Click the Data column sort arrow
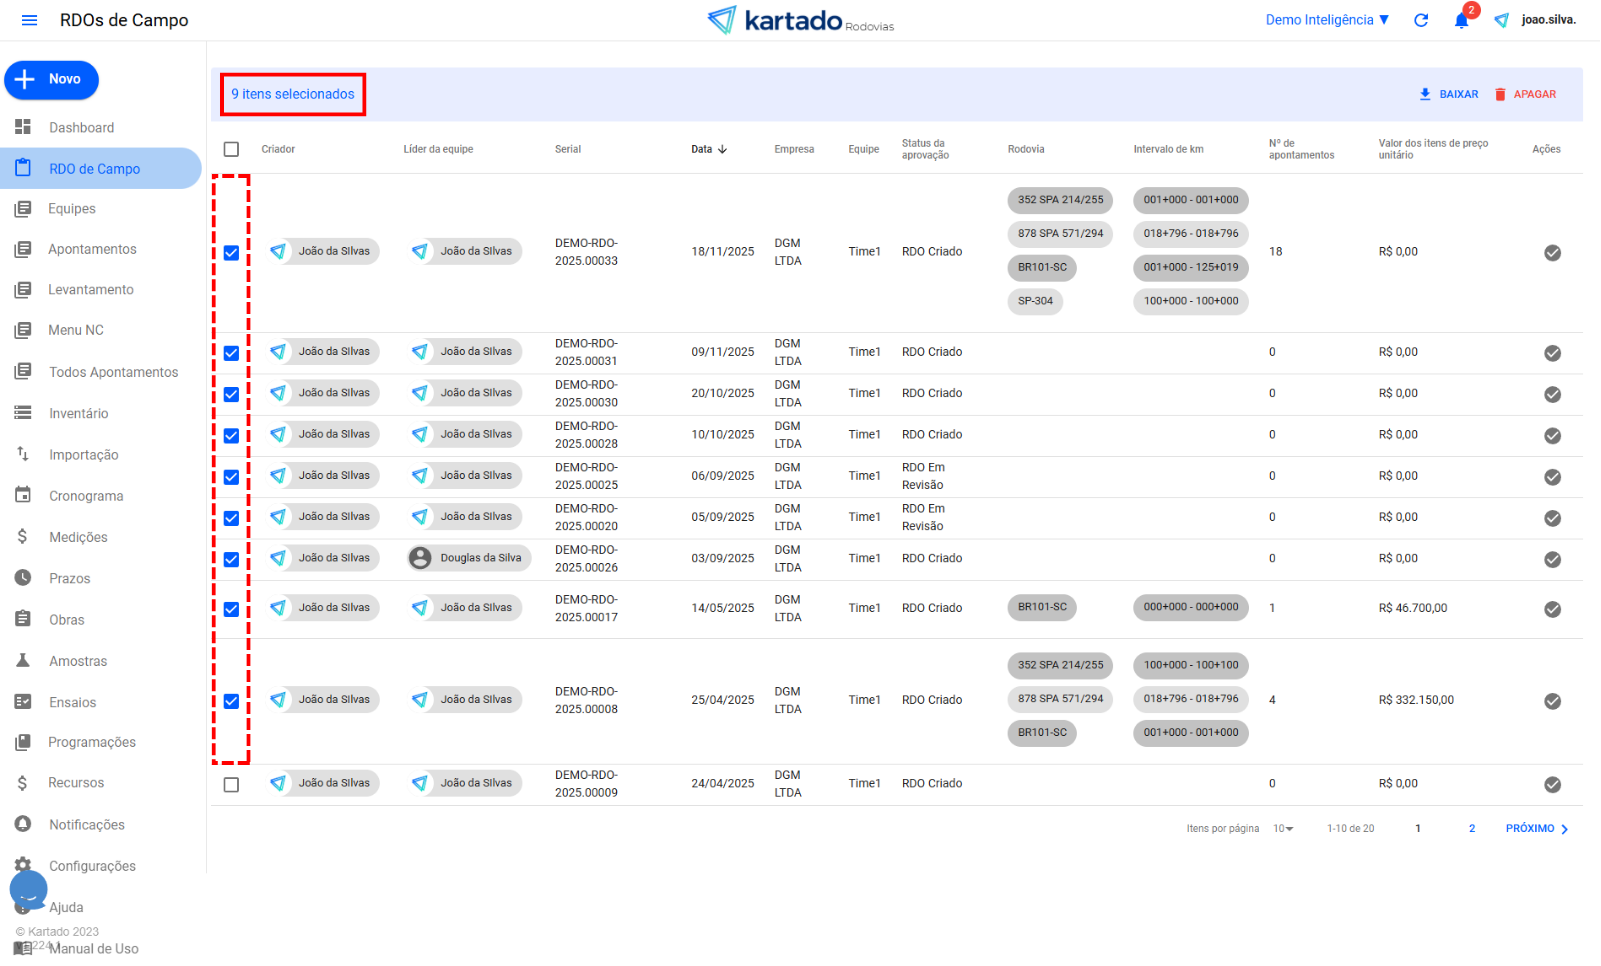This screenshot has height=966, width=1601. (x=722, y=149)
